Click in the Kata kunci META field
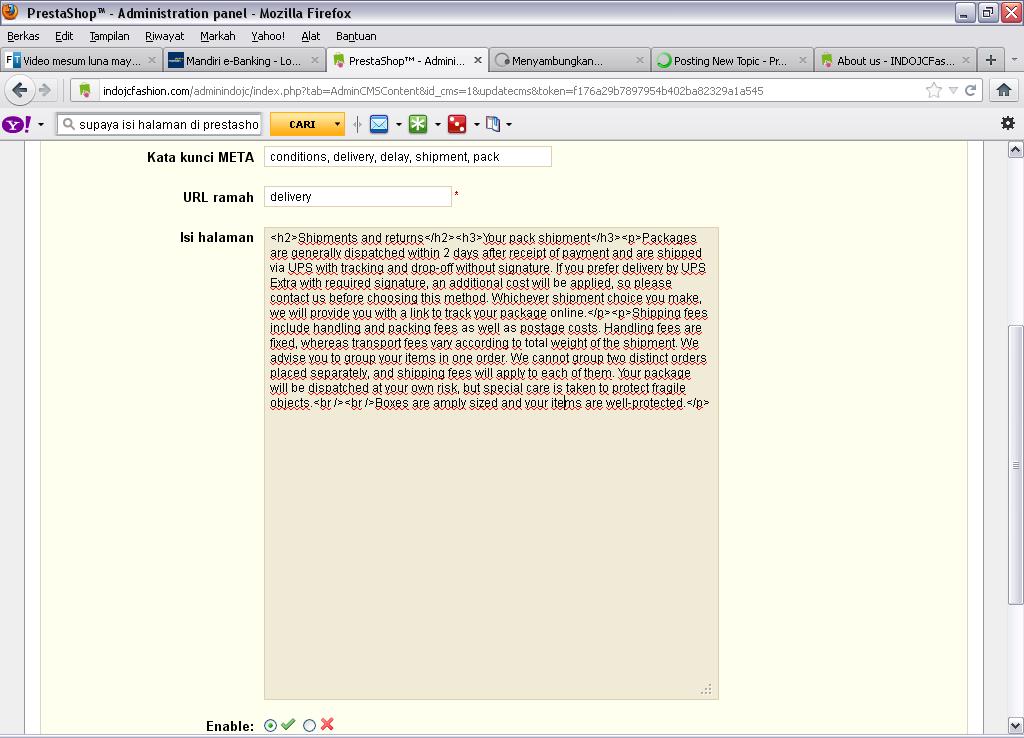 pos(408,157)
